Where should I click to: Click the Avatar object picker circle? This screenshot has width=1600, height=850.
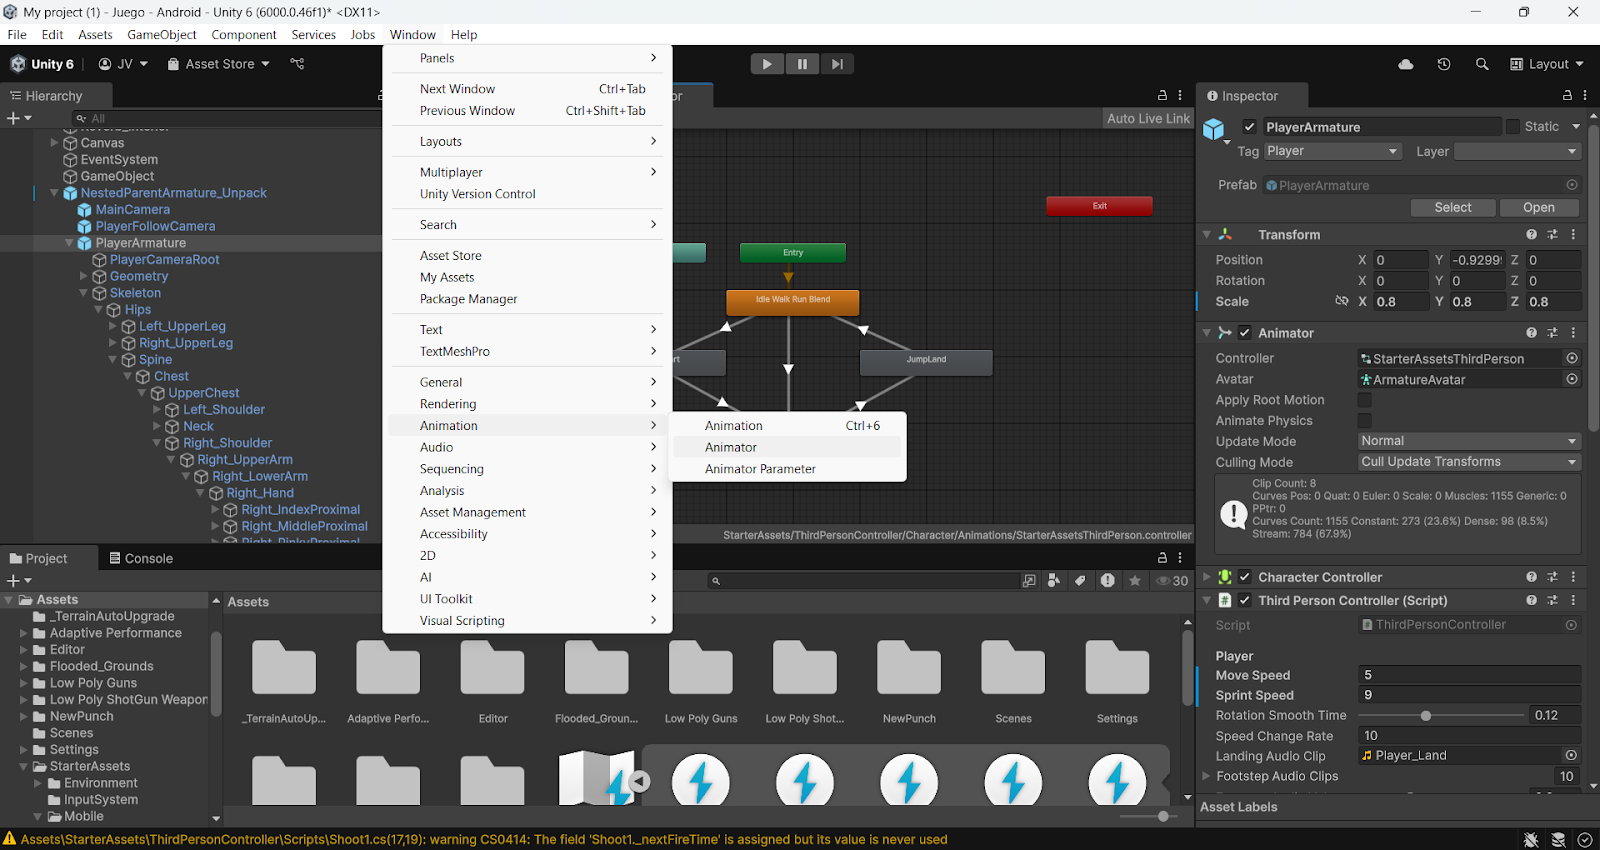pos(1572,379)
